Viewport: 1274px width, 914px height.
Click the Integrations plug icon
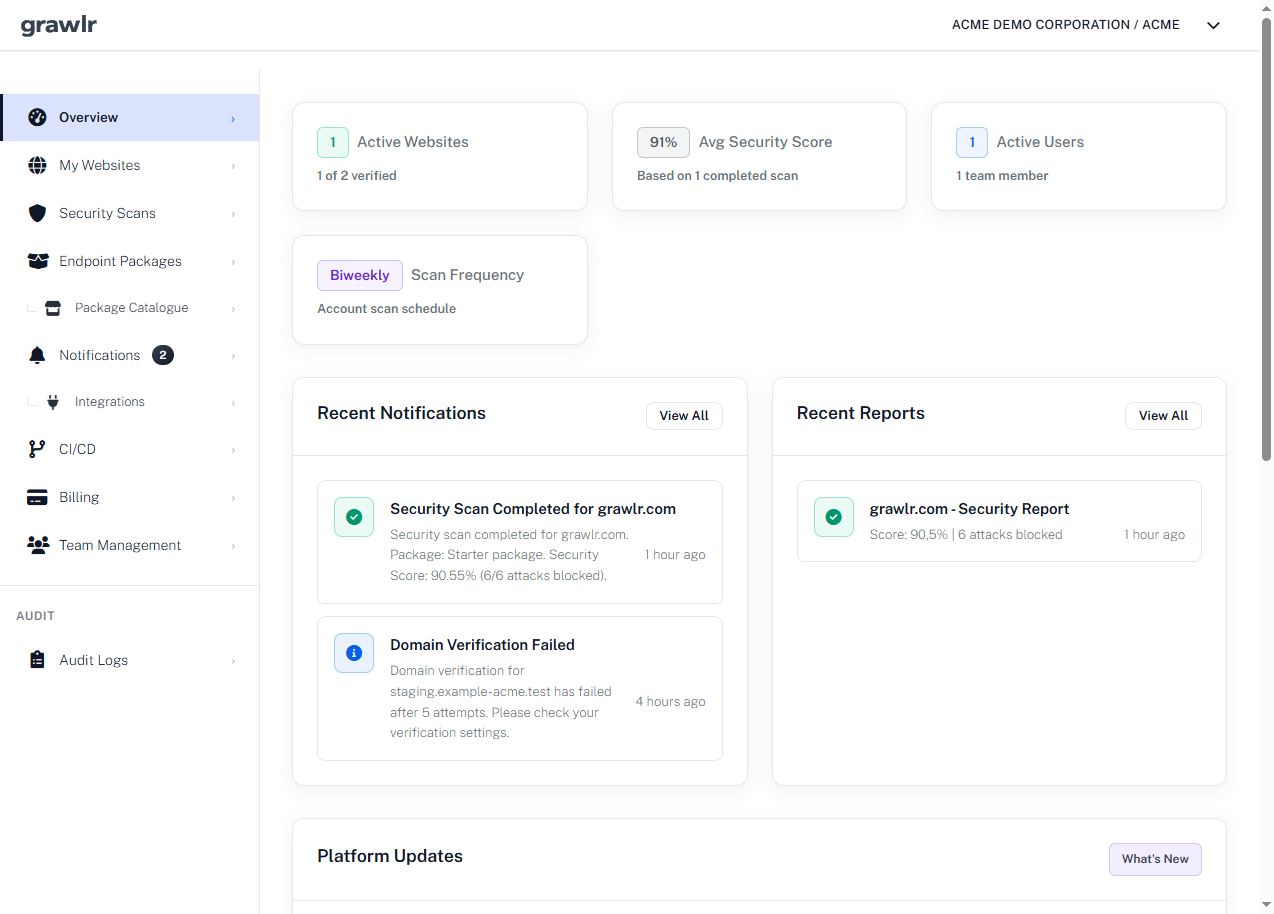pos(53,402)
